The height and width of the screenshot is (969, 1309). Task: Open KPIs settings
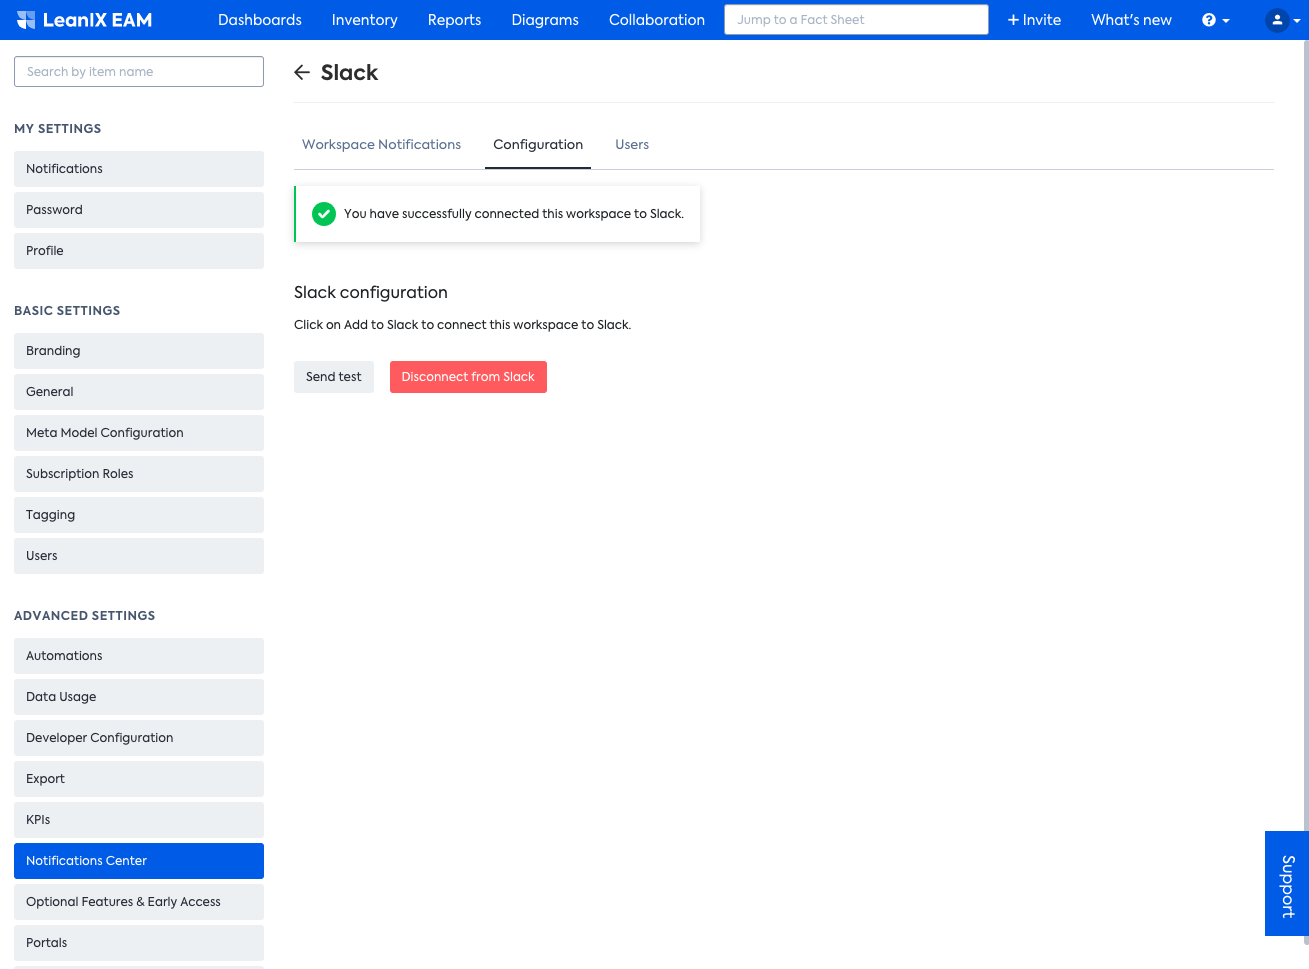(139, 820)
